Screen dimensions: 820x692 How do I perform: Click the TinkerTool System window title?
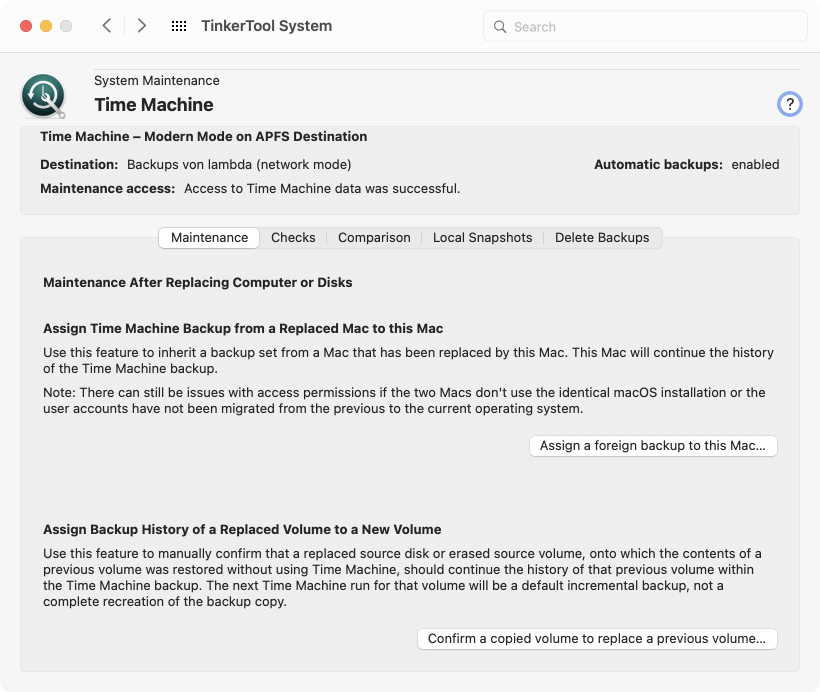tap(267, 26)
